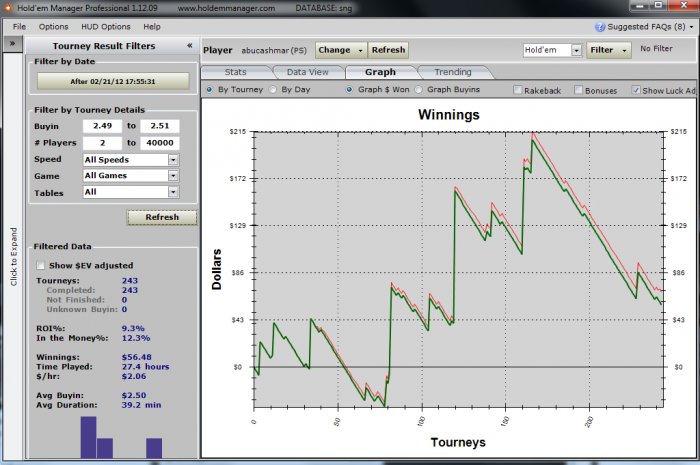Open the Speed All Speeds dropdown
Screen dimensions: 700x465
(173, 160)
